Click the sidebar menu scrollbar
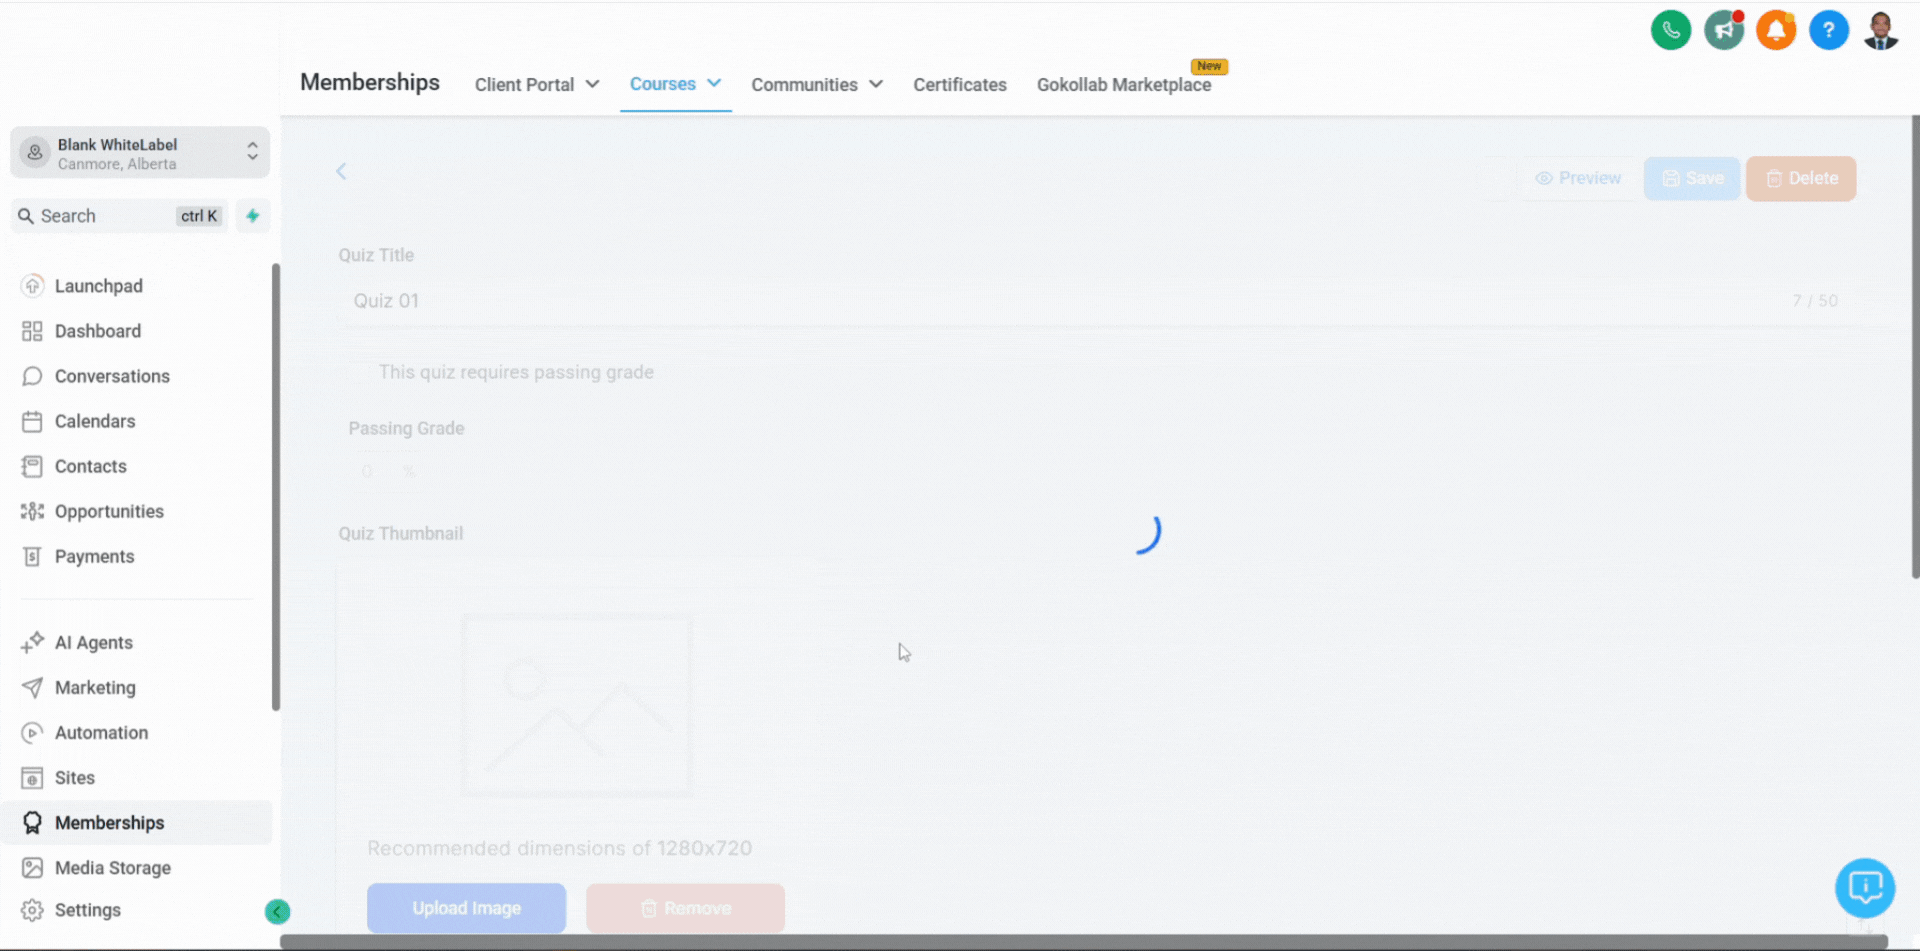Viewport: 1920px width, 951px height. tap(275, 487)
